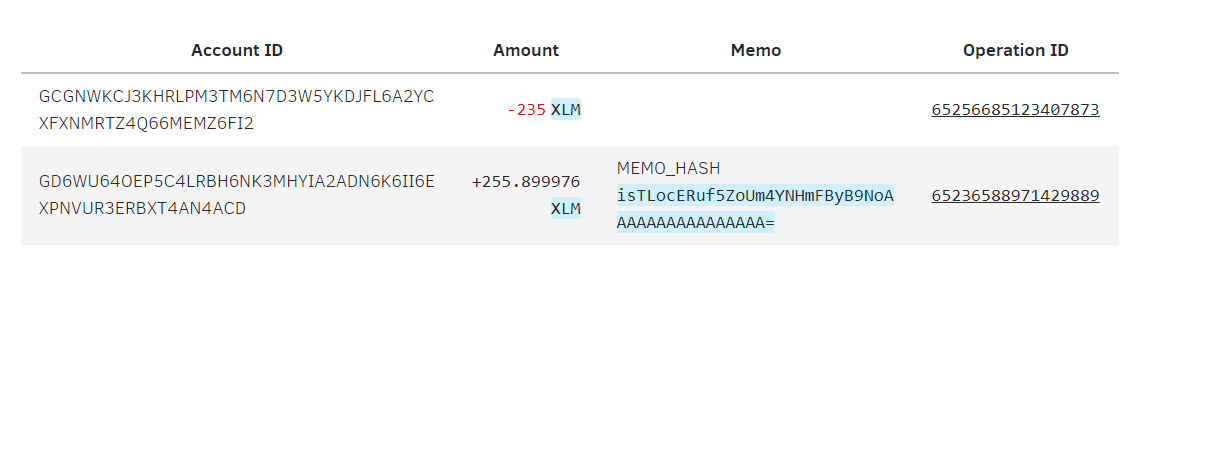Open operation ID 65256685123407873 link
1207x460 pixels.
pos(1015,110)
